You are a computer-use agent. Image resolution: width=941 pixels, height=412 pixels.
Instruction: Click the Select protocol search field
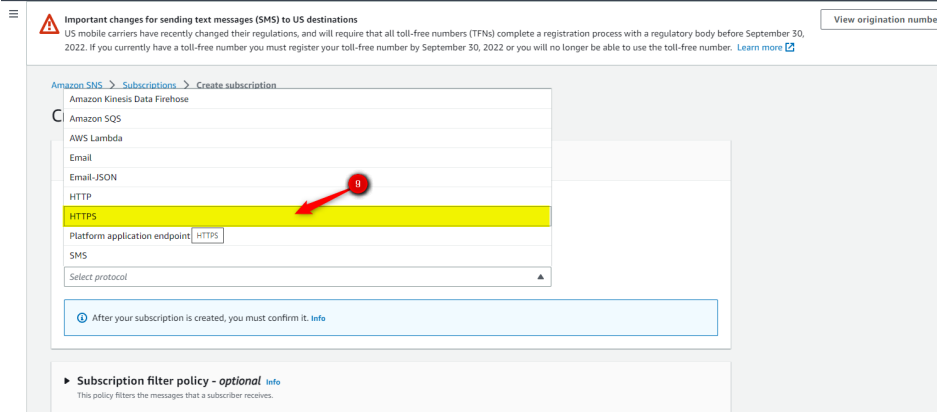pos(290,276)
